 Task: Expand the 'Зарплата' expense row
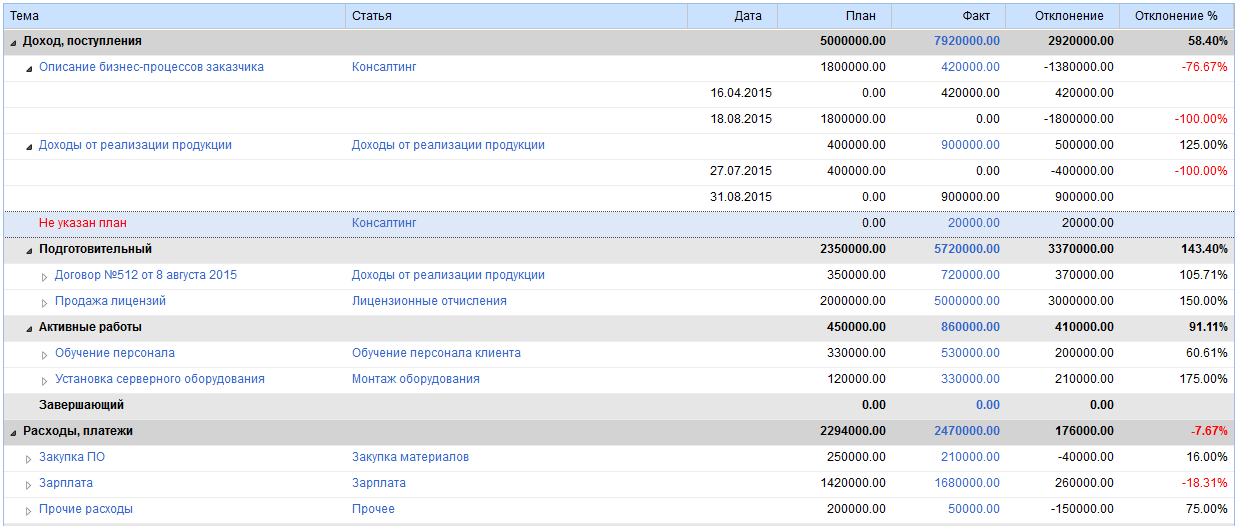coord(29,484)
